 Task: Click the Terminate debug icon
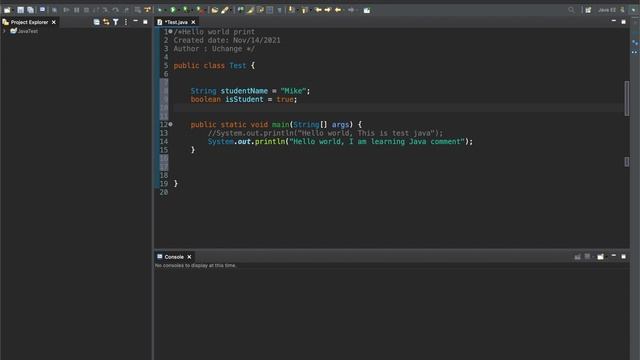point(86,10)
